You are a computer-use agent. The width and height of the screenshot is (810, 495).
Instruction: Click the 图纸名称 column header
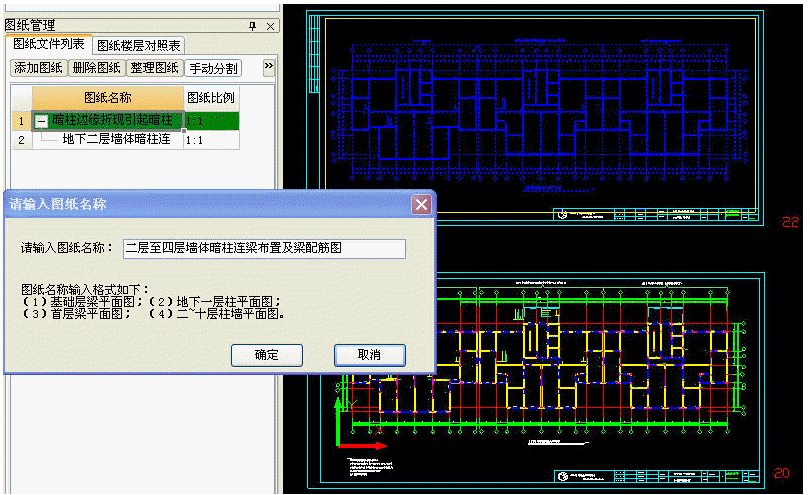107,98
